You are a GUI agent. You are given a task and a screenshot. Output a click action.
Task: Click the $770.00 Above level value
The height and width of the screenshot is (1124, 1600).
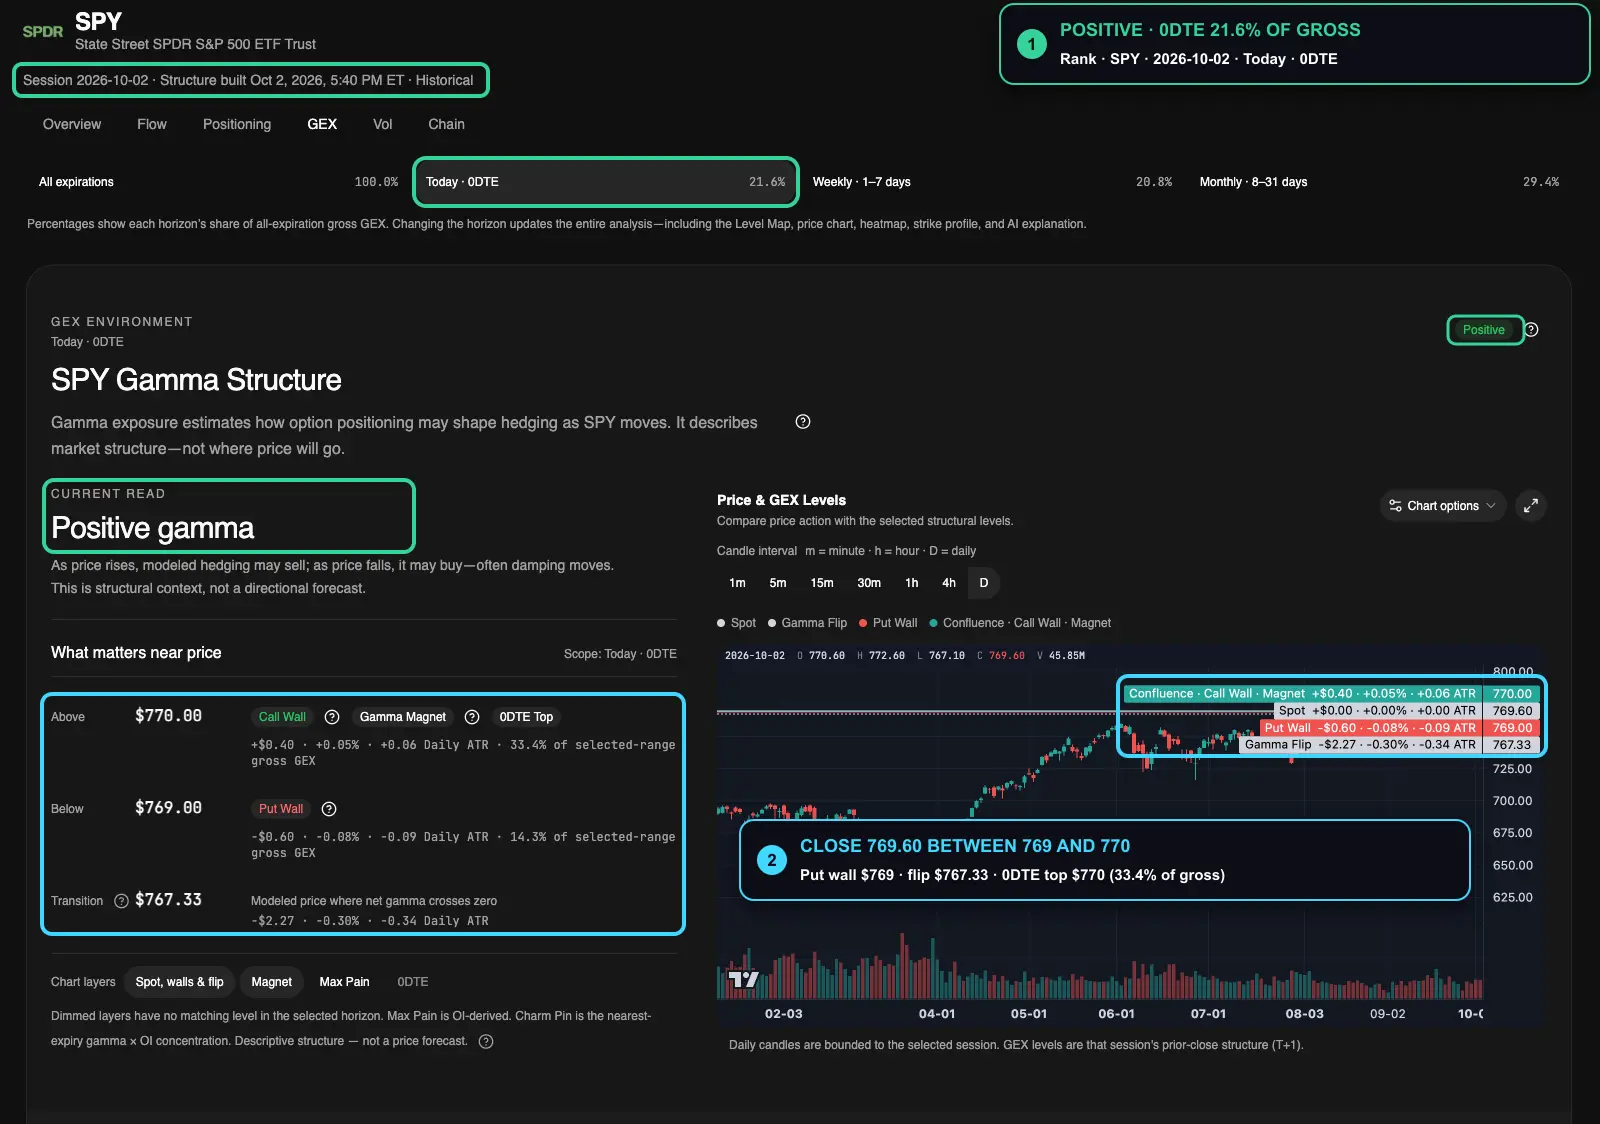point(168,716)
